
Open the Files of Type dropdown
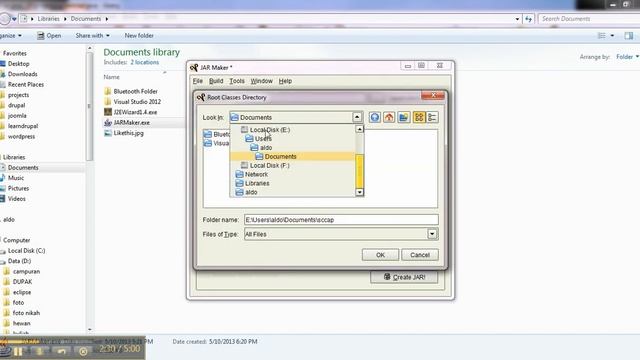432,234
